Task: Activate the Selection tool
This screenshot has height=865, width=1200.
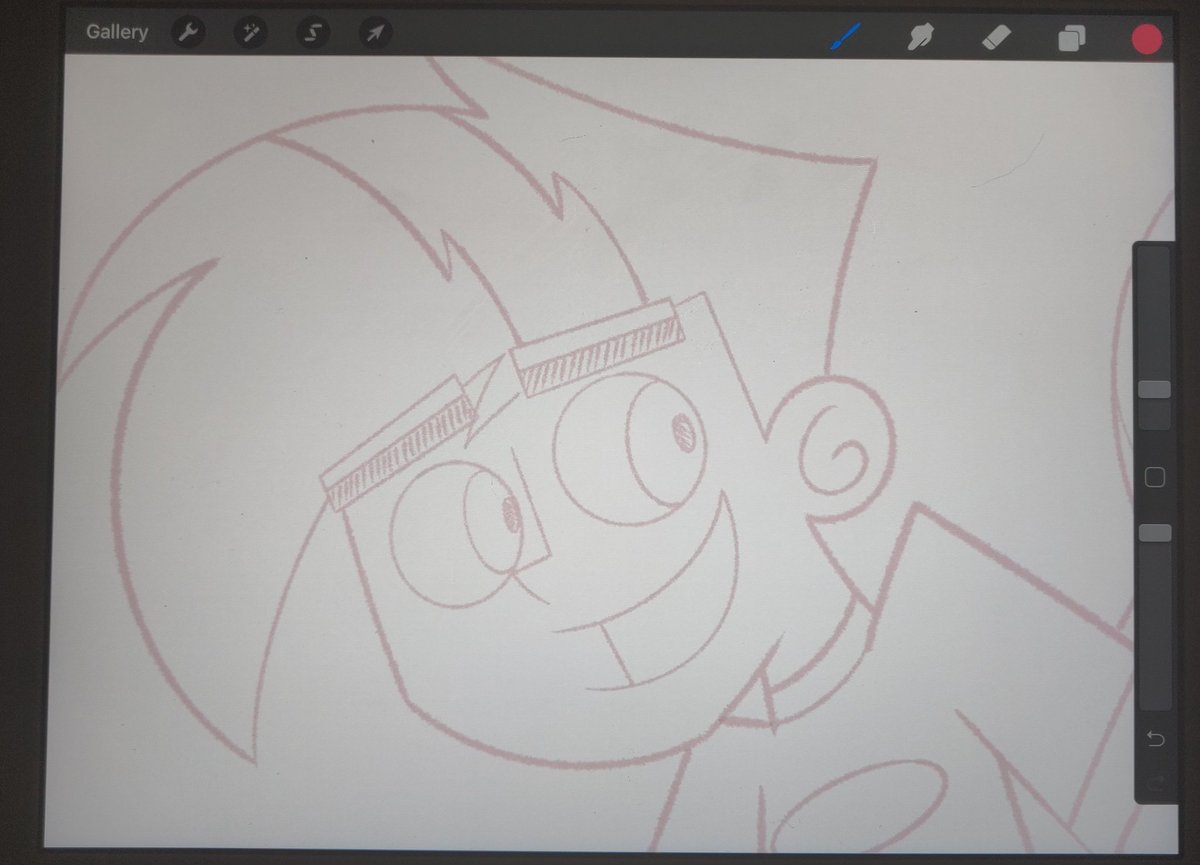Action: 312,33
